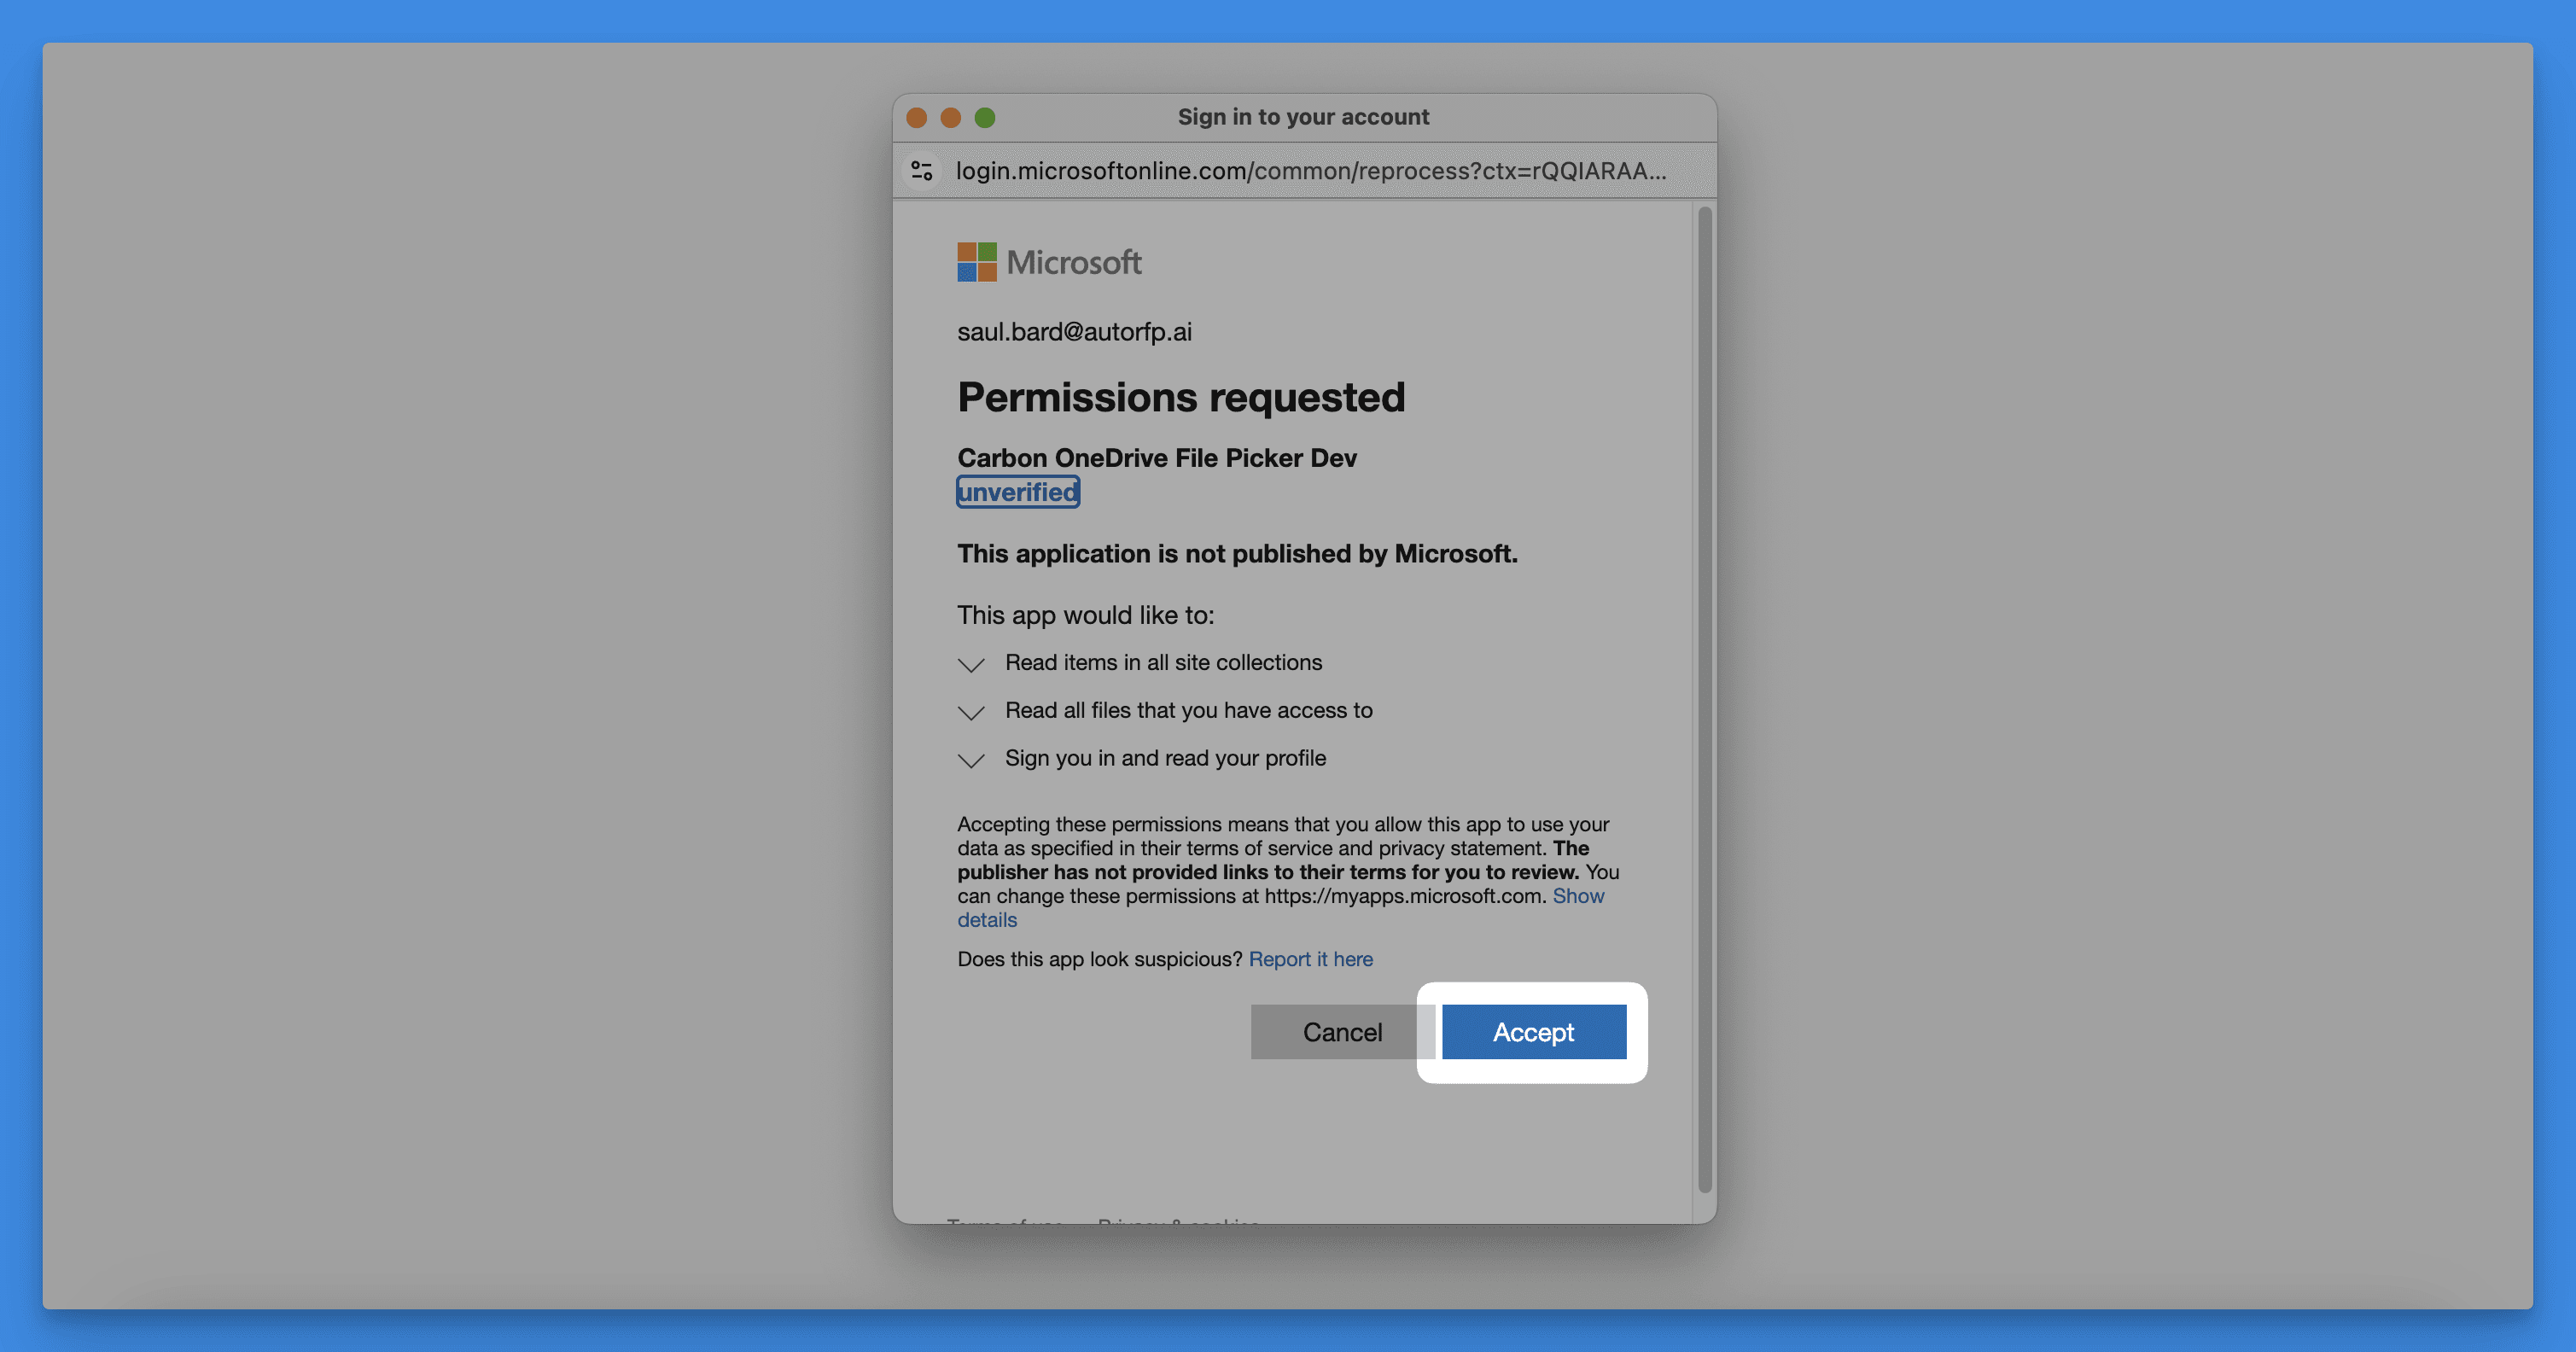Report suspicious app via 'Report it here'
This screenshot has width=2576, height=1352.
click(1310, 959)
